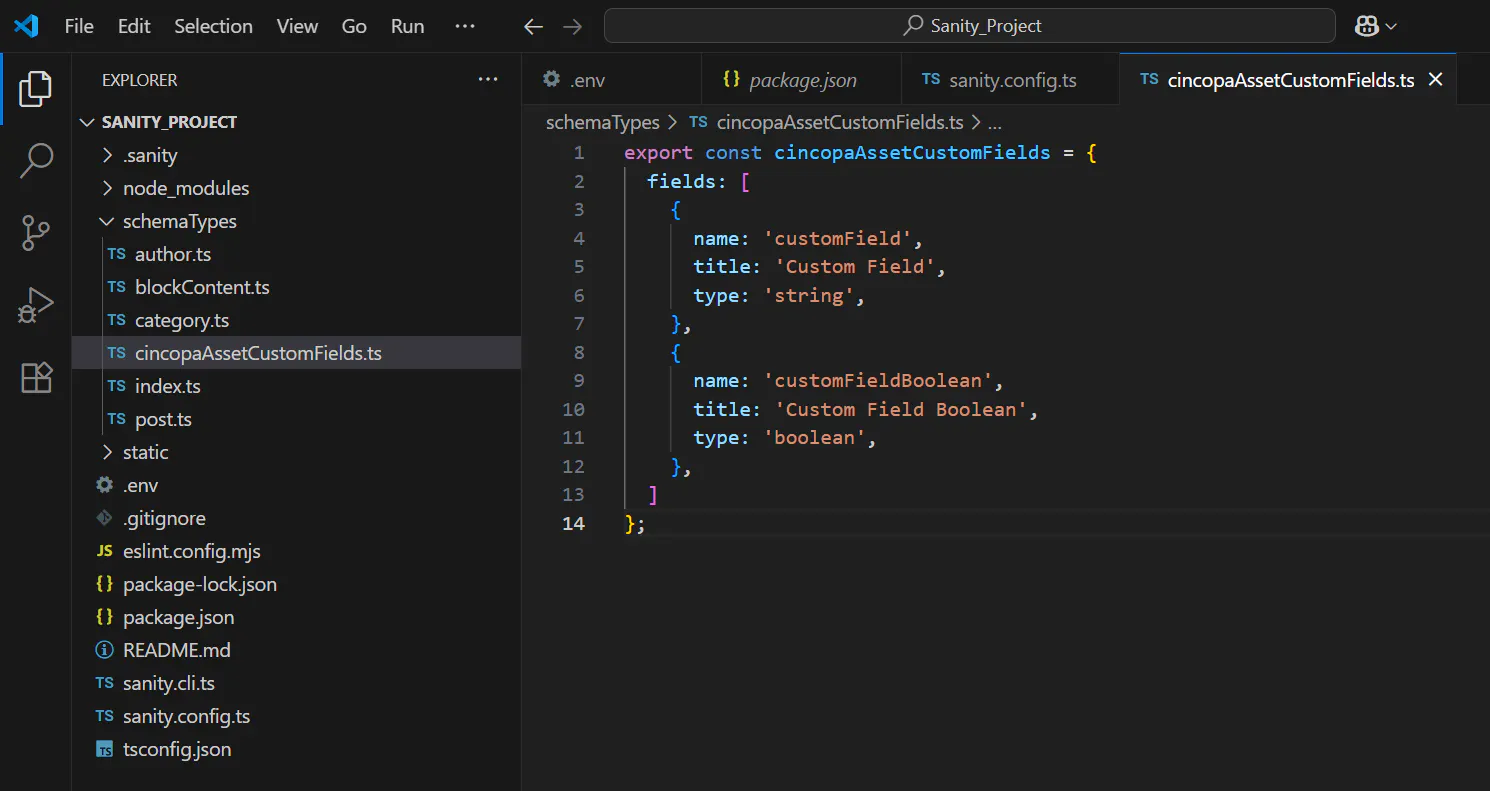
Task: Switch to the .env editor tab
Action: point(612,80)
